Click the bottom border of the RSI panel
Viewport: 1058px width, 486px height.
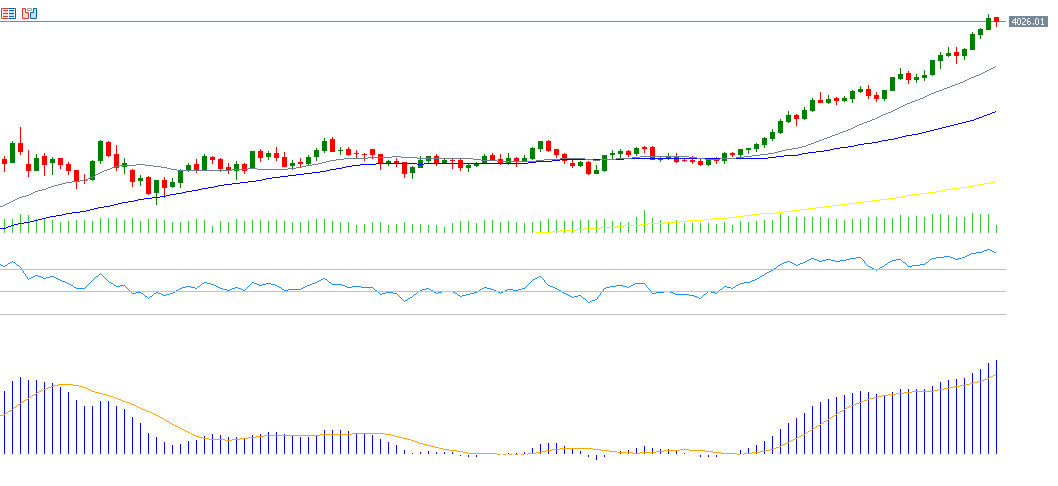click(500, 315)
